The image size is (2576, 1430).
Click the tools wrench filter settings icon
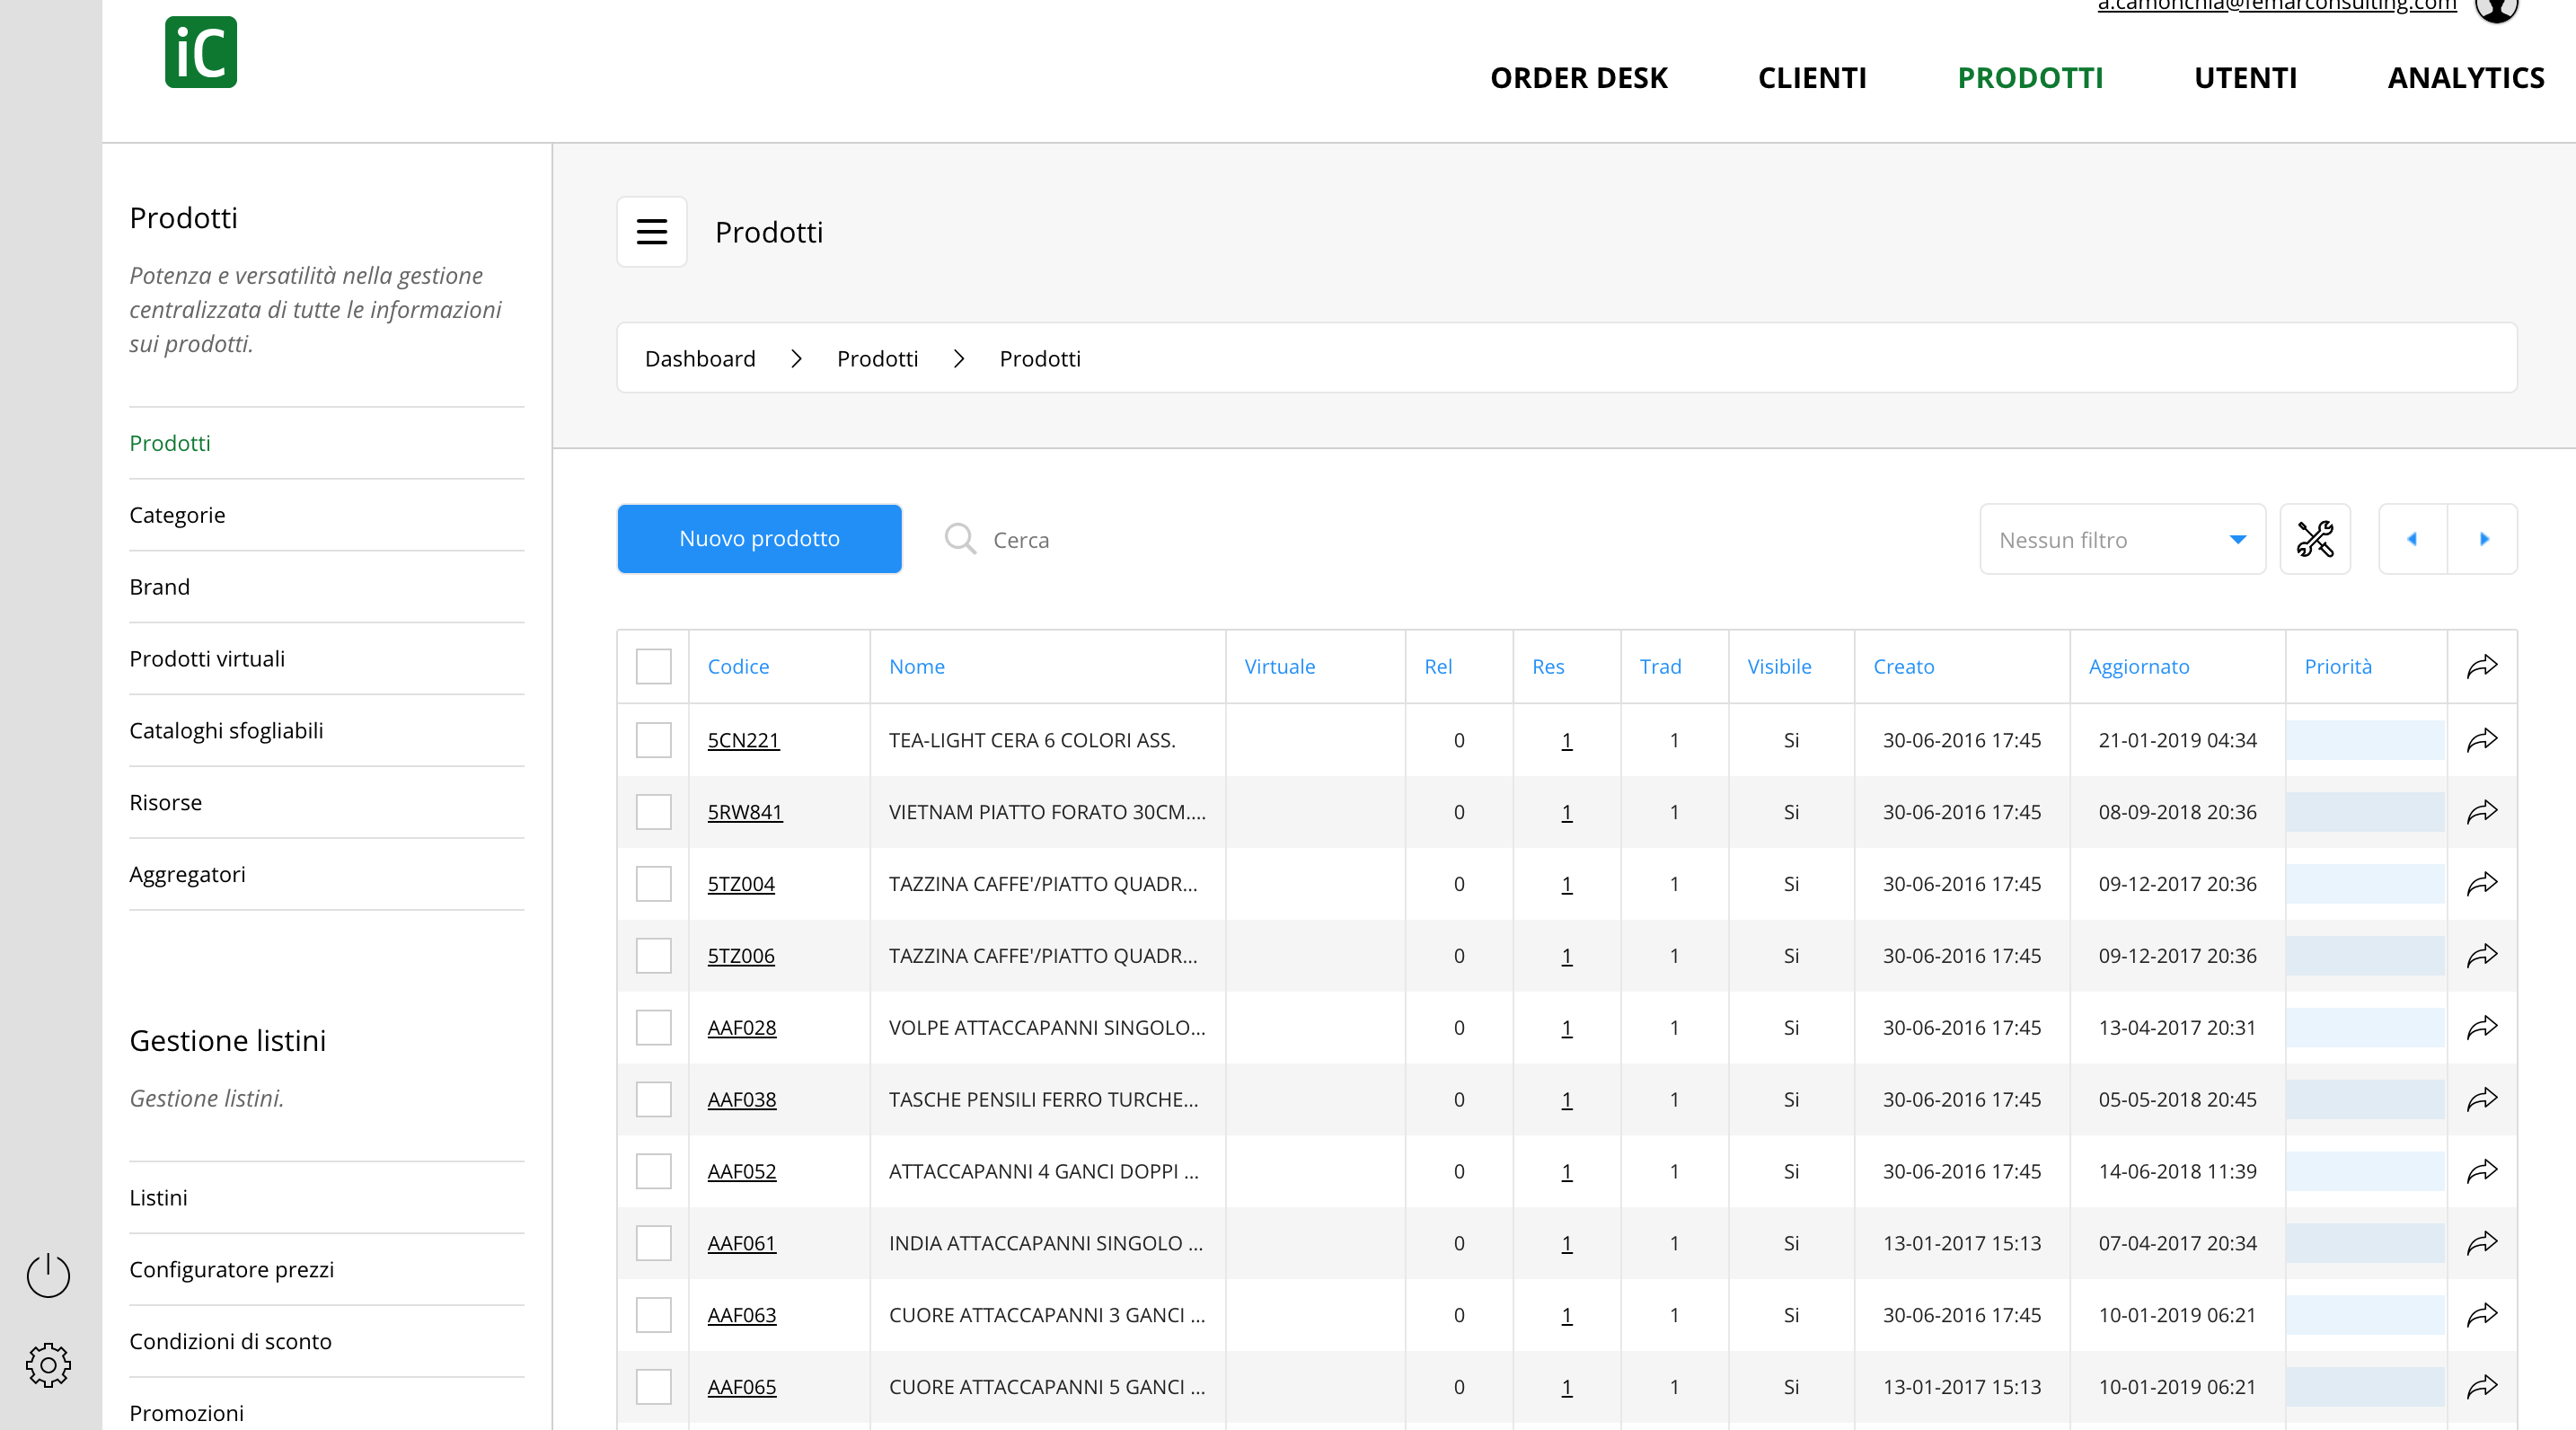pos(2314,539)
